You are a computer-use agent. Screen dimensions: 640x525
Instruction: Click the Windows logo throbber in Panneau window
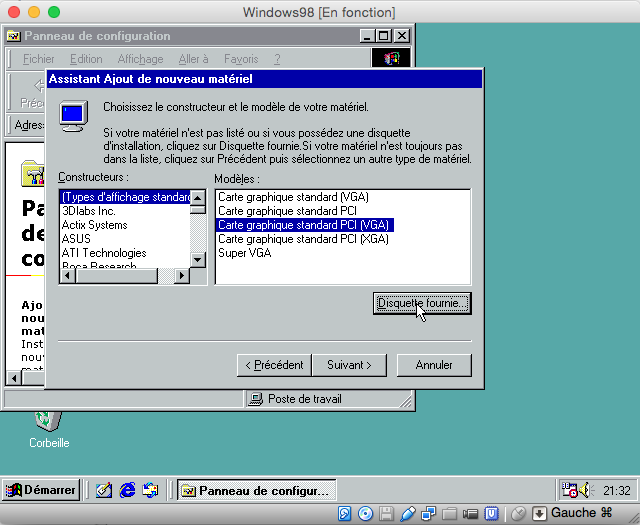391,58
